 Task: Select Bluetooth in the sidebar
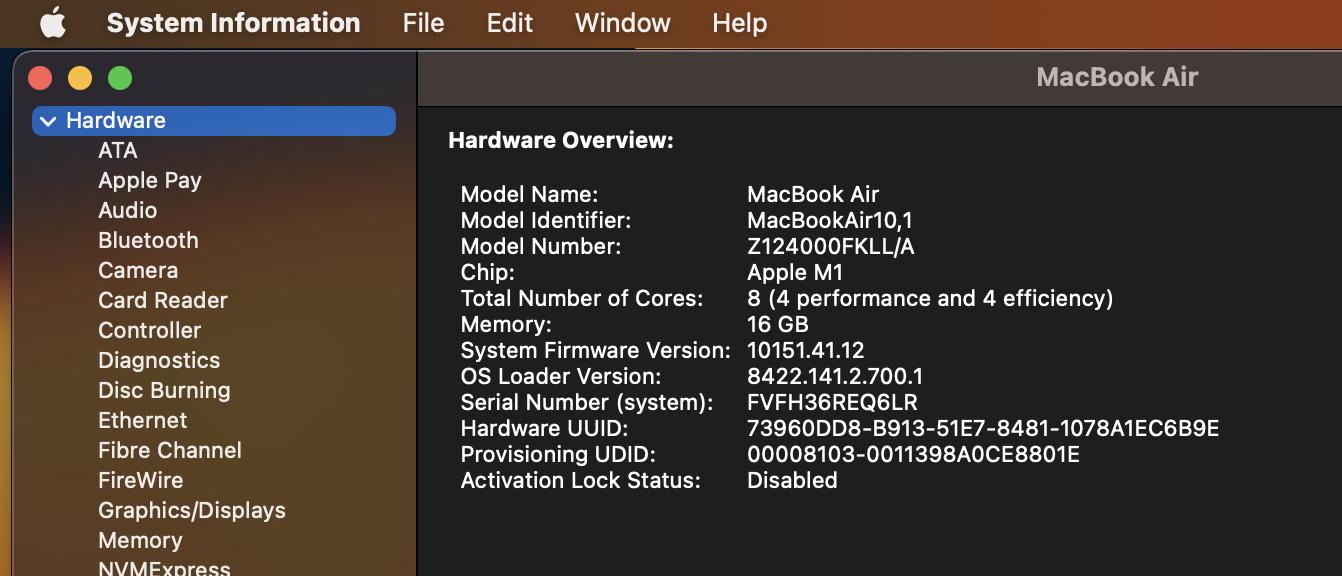click(x=148, y=240)
